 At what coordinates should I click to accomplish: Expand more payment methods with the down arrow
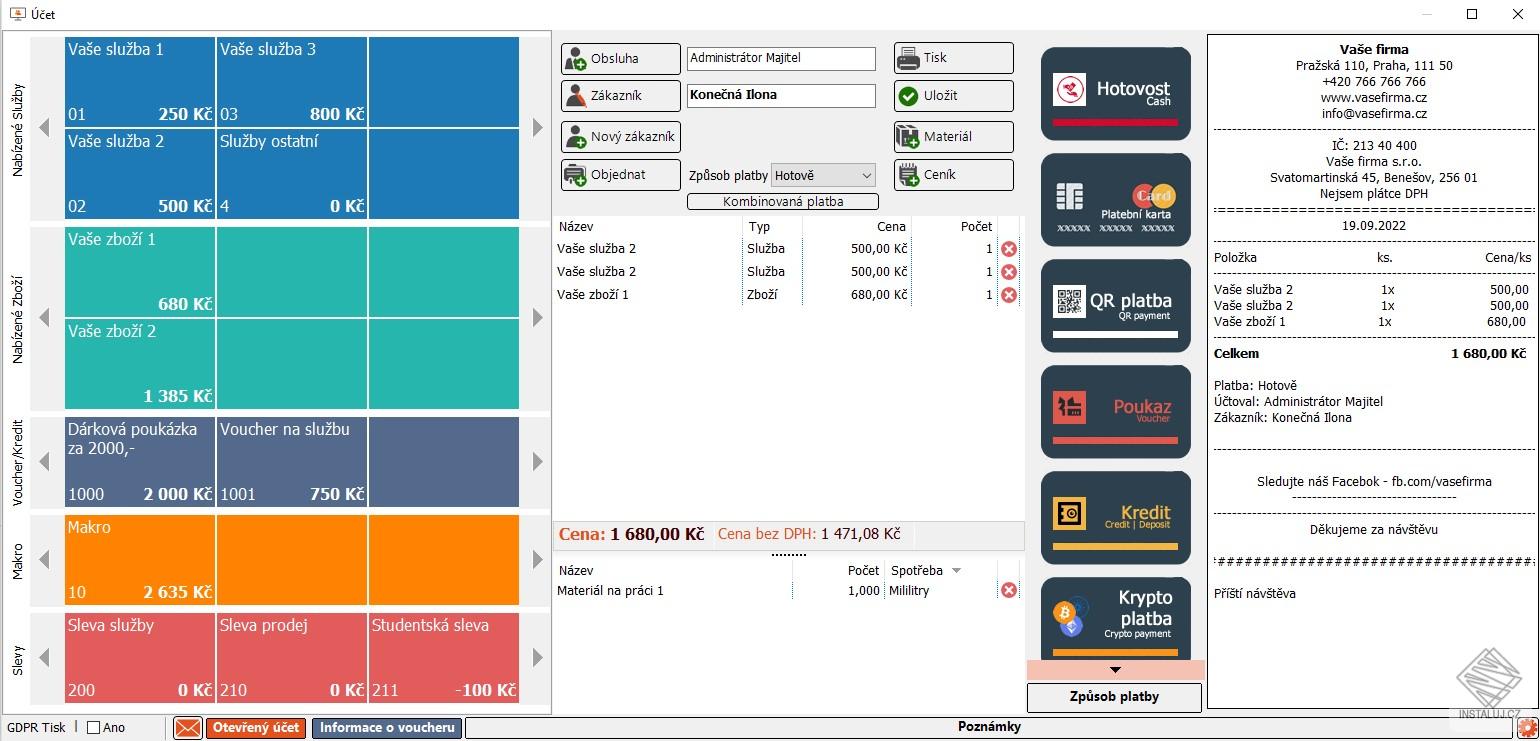tap(1116, 670)
